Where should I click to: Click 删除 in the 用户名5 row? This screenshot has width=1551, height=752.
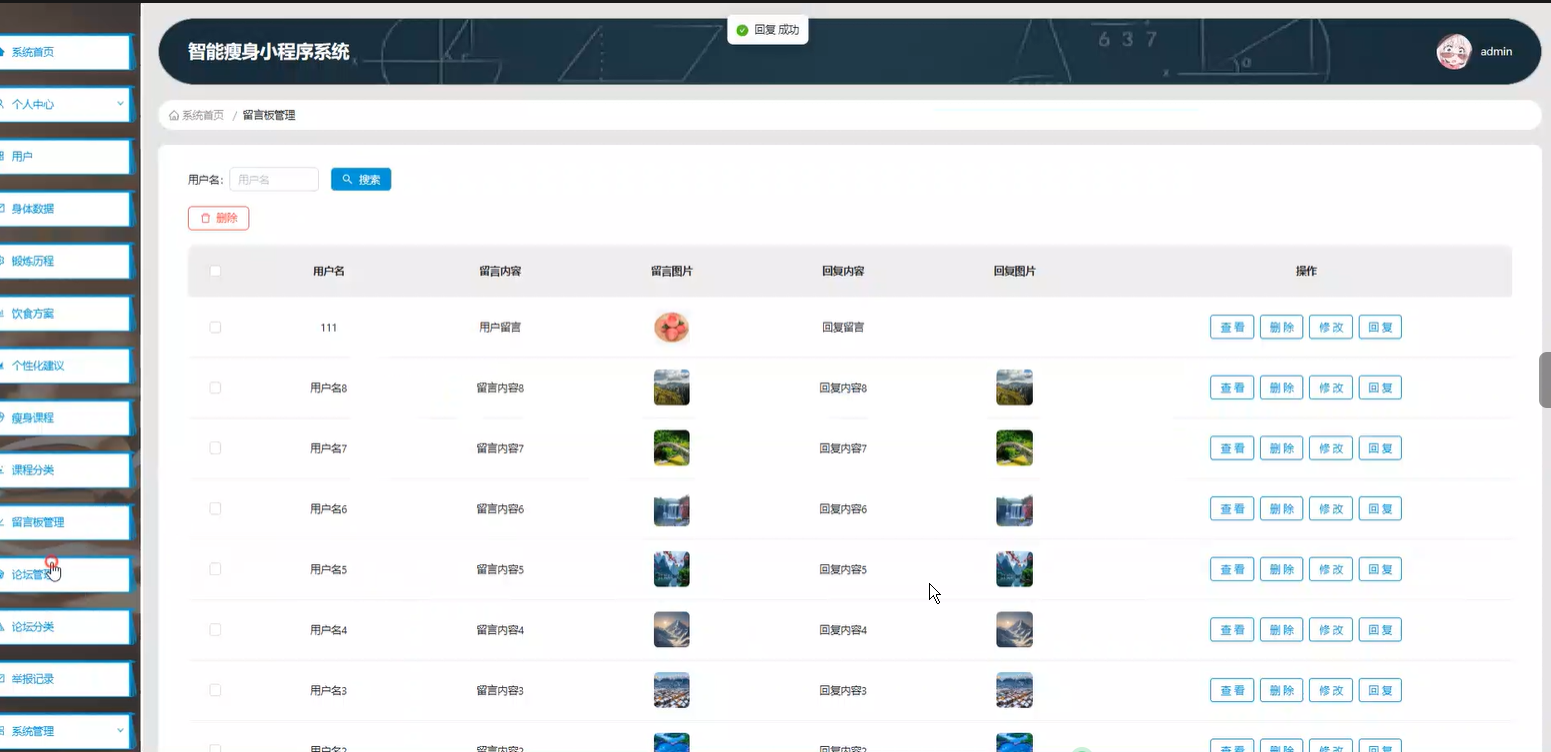coord(1281,569)
